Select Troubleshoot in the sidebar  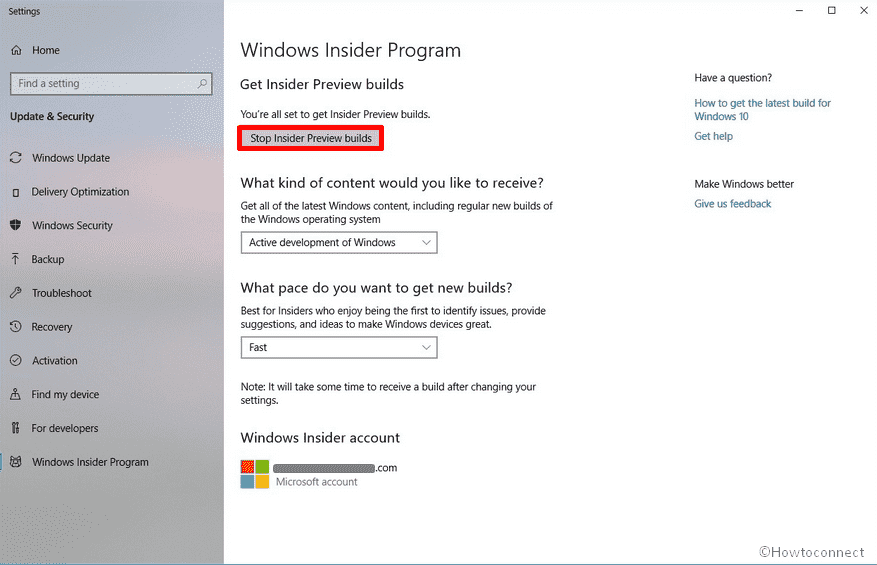112,293
